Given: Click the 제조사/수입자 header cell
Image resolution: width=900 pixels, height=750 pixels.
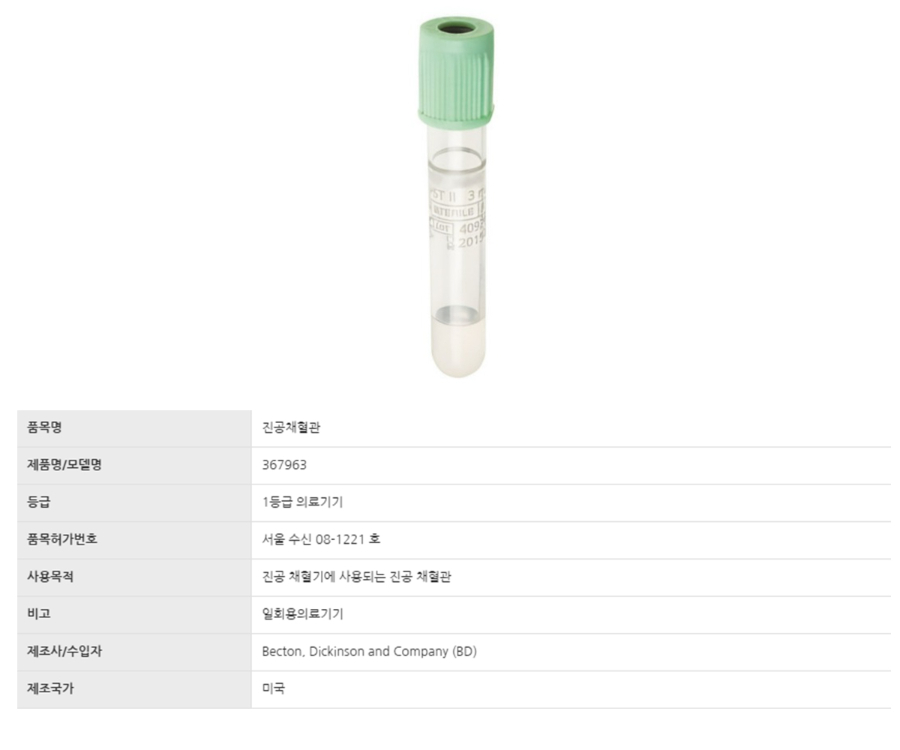Looking at the screenshot, I should click(x=64, y=651).
